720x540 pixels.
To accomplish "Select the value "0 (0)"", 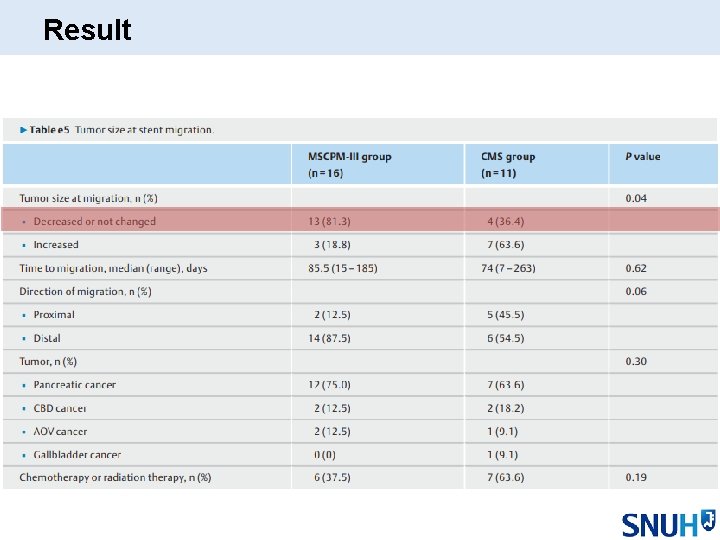I will click(x=325, y=455).
